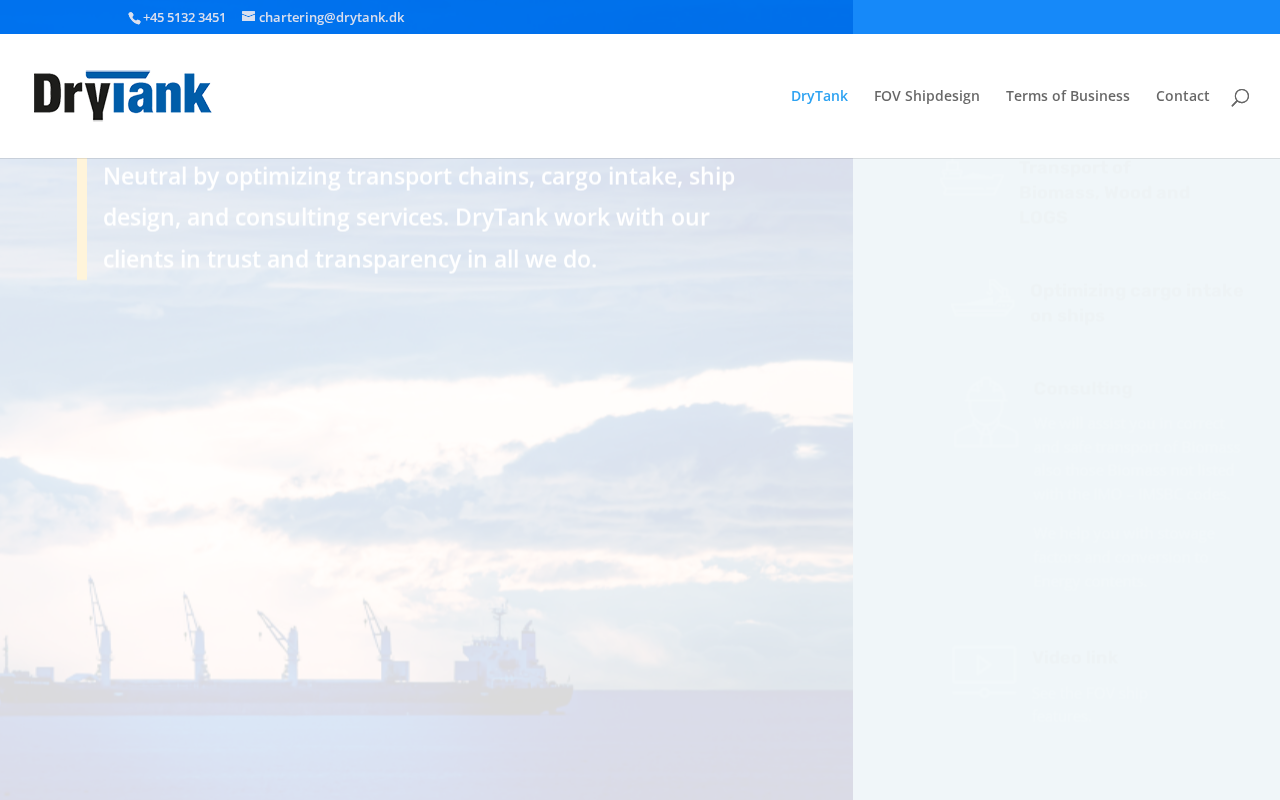
Task: Open Optimizing cargo intake on ships
Action: click(1136, 303)
